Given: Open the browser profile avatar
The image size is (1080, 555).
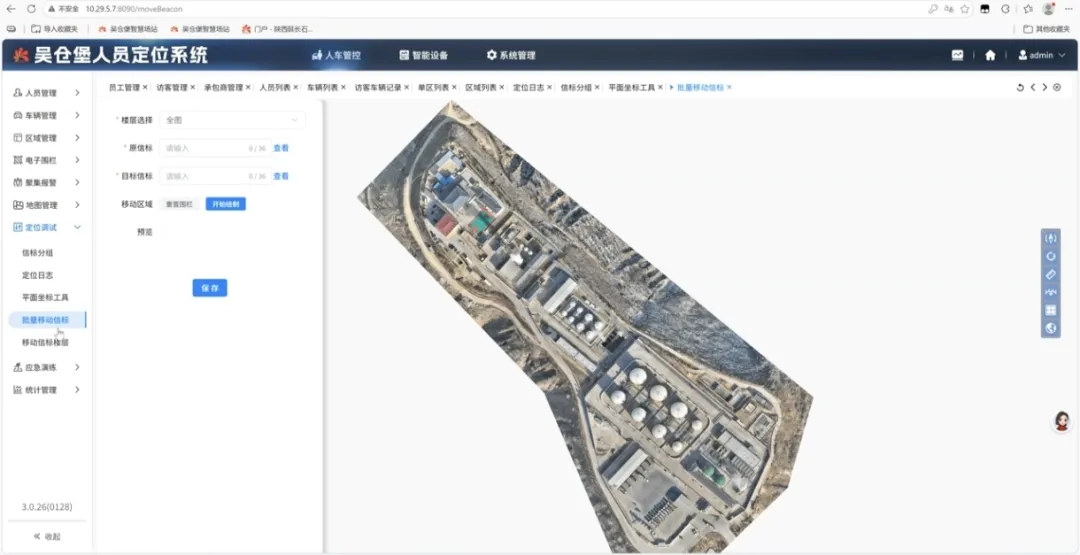Looking at the screenshot, I should tap(1048, 9).
